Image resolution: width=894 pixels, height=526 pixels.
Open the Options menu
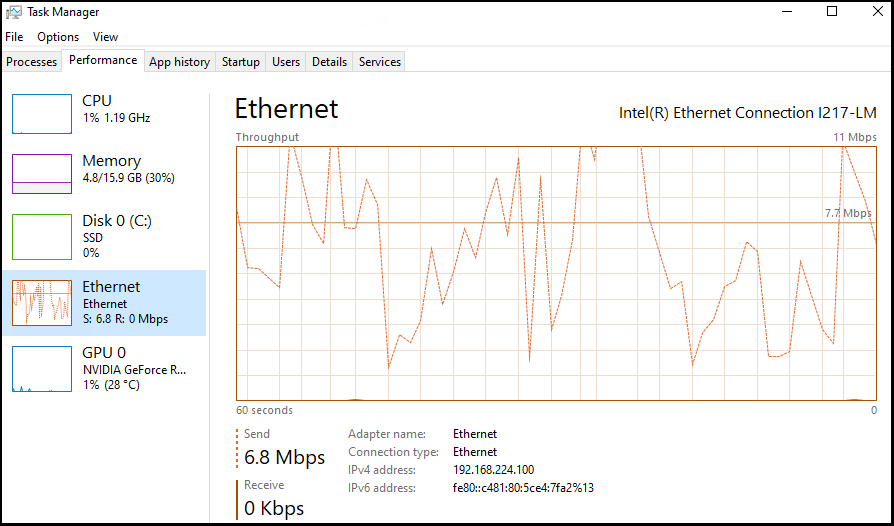pyautogui.click(x=58, y=37)
